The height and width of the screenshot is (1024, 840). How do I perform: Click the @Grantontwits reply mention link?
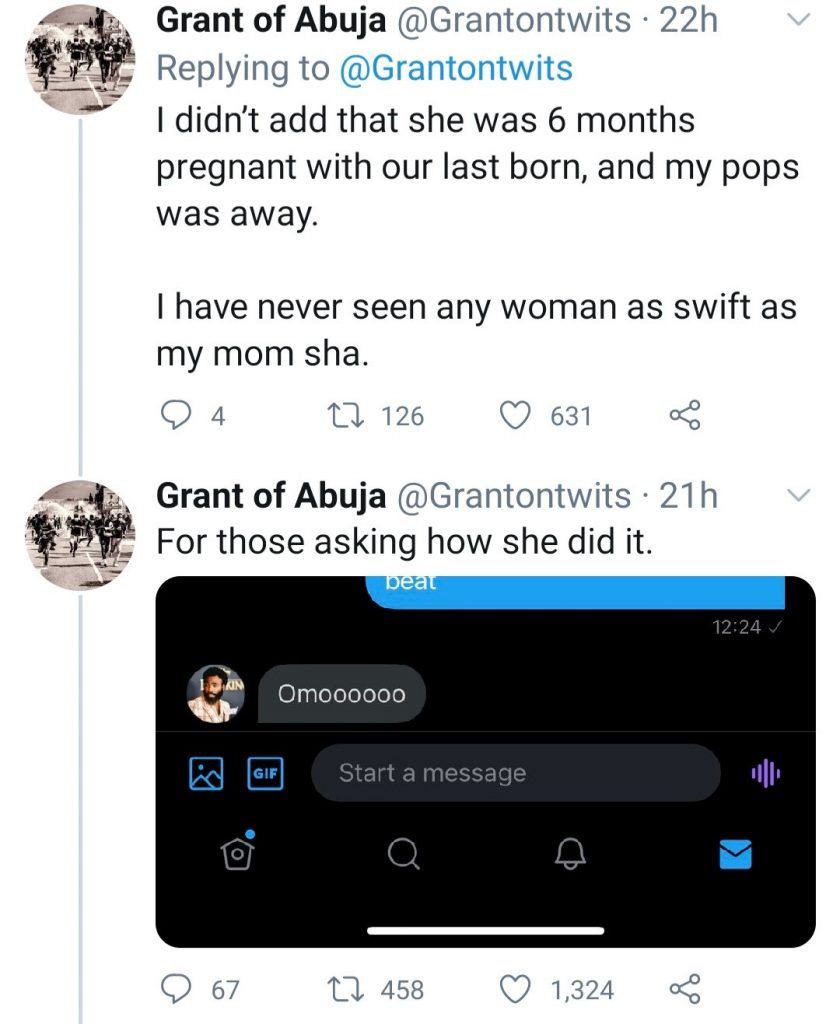[x=459, y=68]
